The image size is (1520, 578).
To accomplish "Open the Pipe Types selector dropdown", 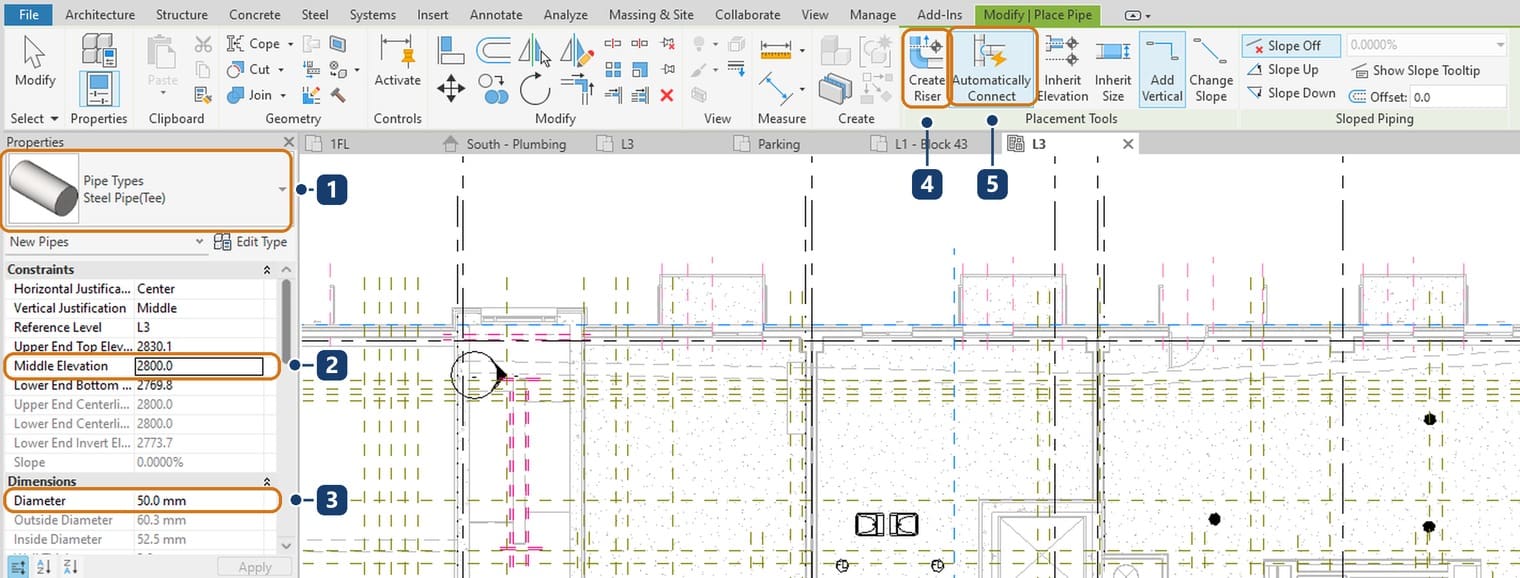I will (x=282, y=189).
